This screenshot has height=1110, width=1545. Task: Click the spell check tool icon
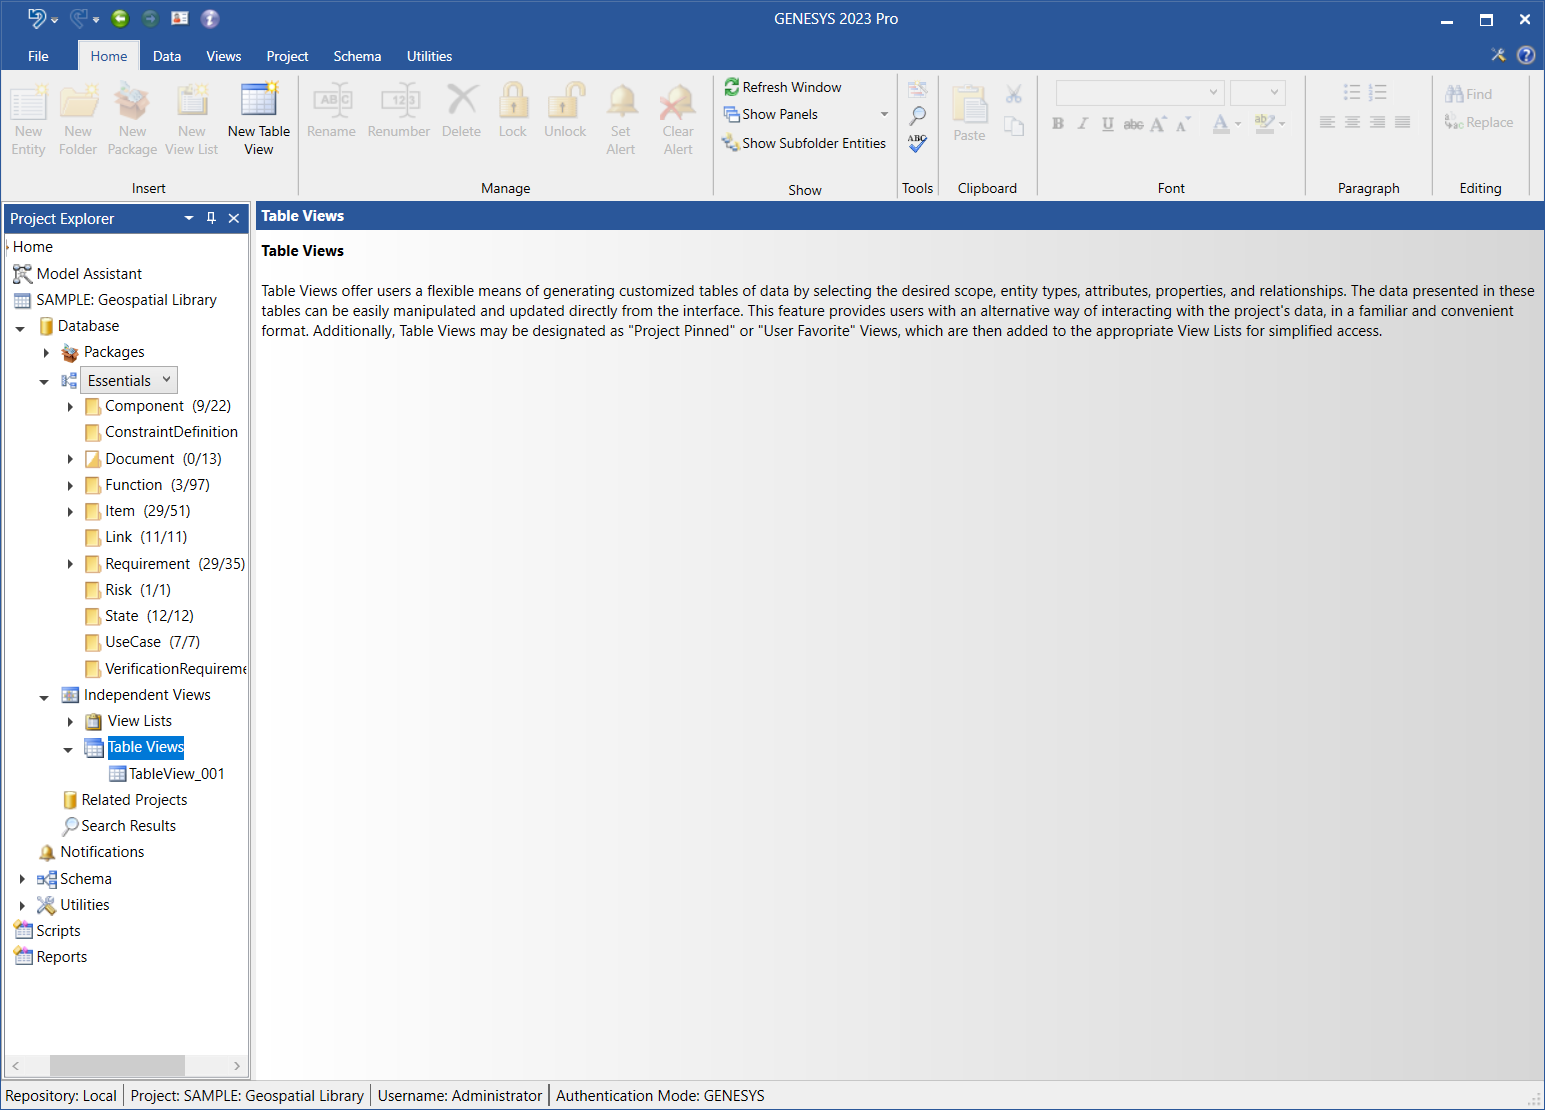[917, 143]
